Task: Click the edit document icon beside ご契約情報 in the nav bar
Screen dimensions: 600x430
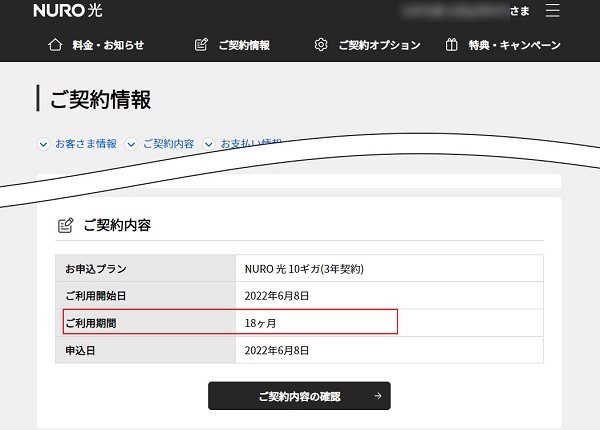Action: click(x=201, y=45)
